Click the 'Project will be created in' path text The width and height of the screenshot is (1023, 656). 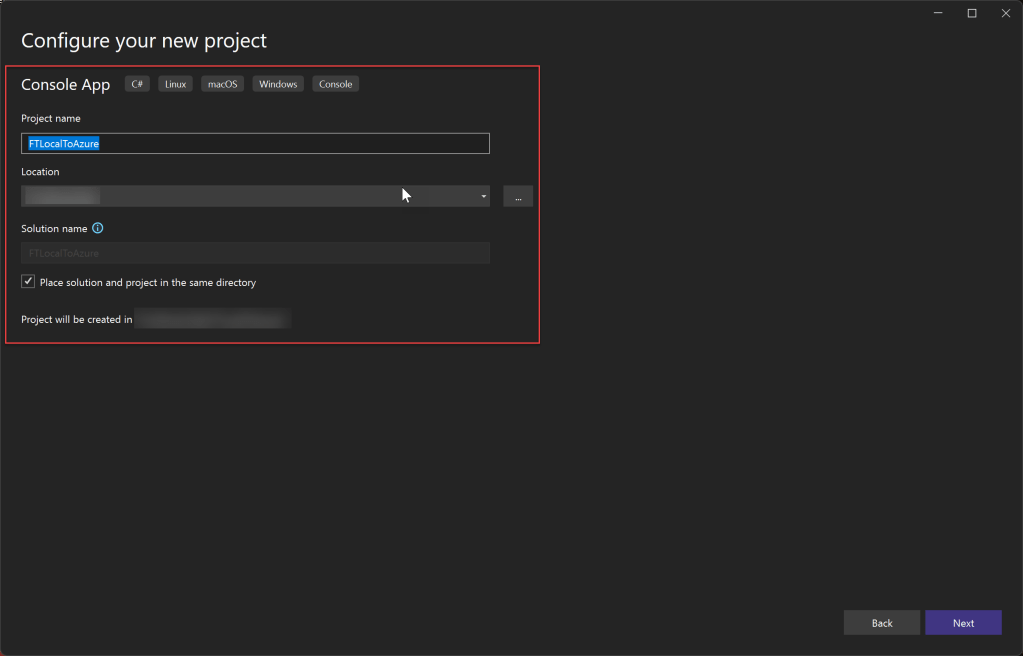pos(212,320)
